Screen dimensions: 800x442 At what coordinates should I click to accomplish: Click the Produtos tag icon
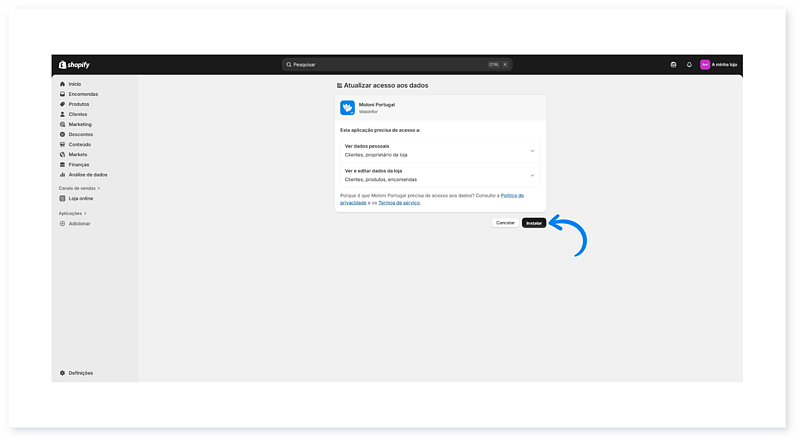[x=62, y=104]
